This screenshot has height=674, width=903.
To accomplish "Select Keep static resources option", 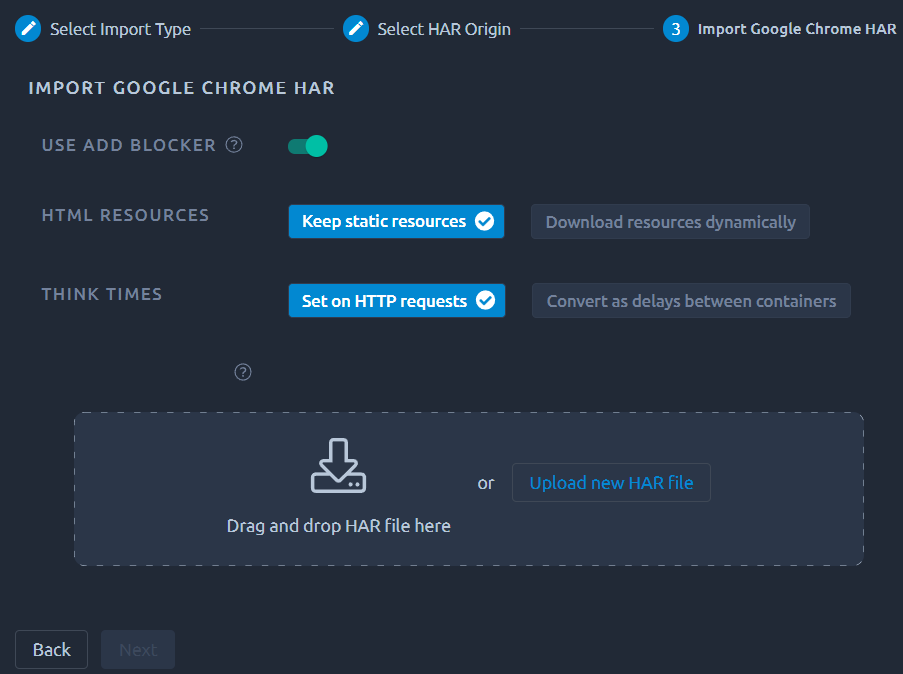I will (x=396, y=221).
